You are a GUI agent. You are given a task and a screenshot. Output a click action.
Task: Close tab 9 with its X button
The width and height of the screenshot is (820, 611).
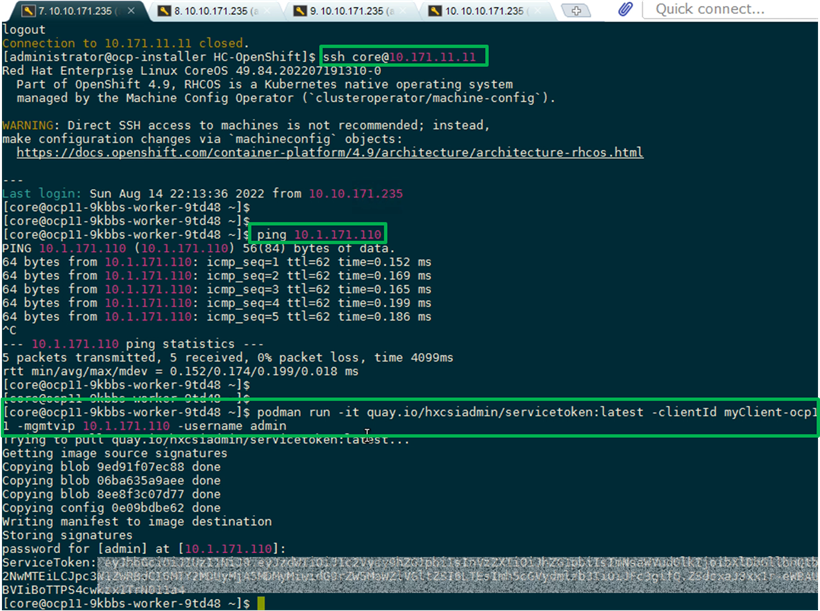tap(405, 10)
